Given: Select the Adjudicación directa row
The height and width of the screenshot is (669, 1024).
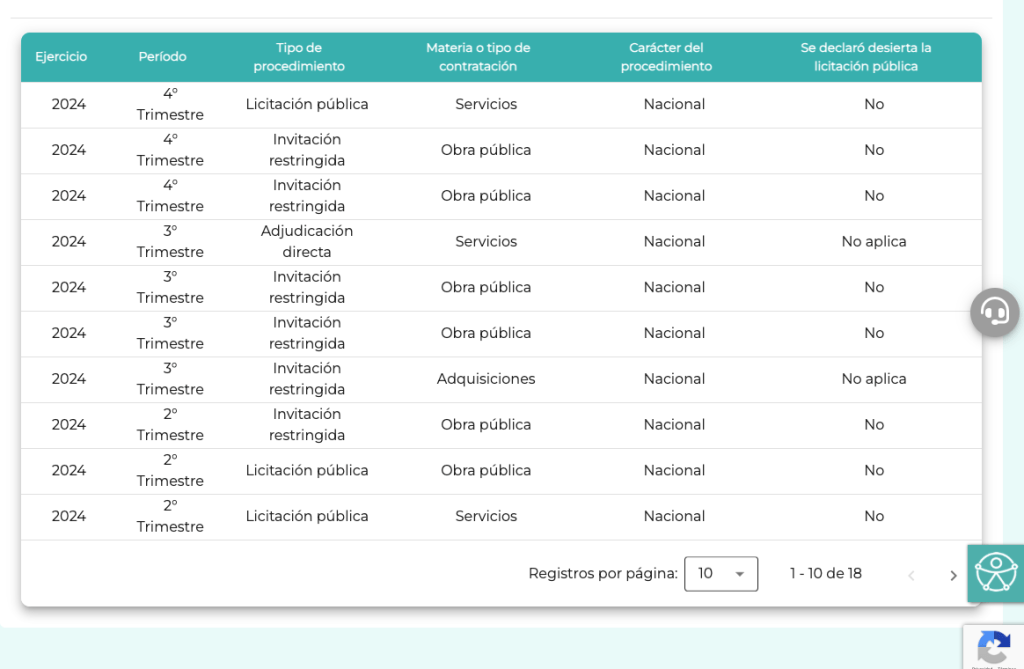Looking at the screenshot, I should click(307, 241).
